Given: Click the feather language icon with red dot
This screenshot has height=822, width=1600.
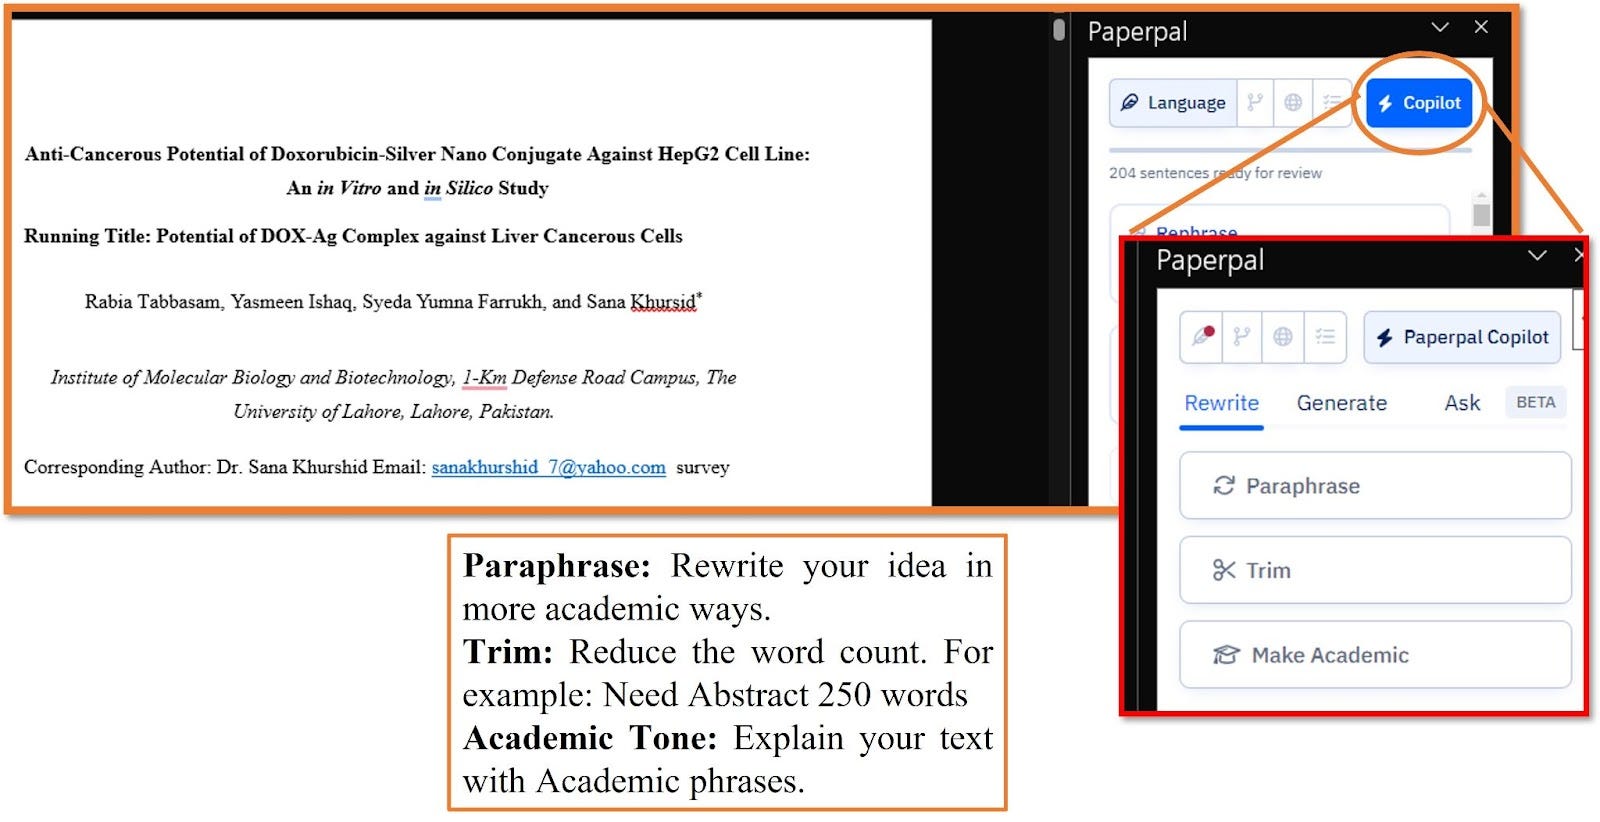Looking at the screenshot, I should tap(1202, 336).
